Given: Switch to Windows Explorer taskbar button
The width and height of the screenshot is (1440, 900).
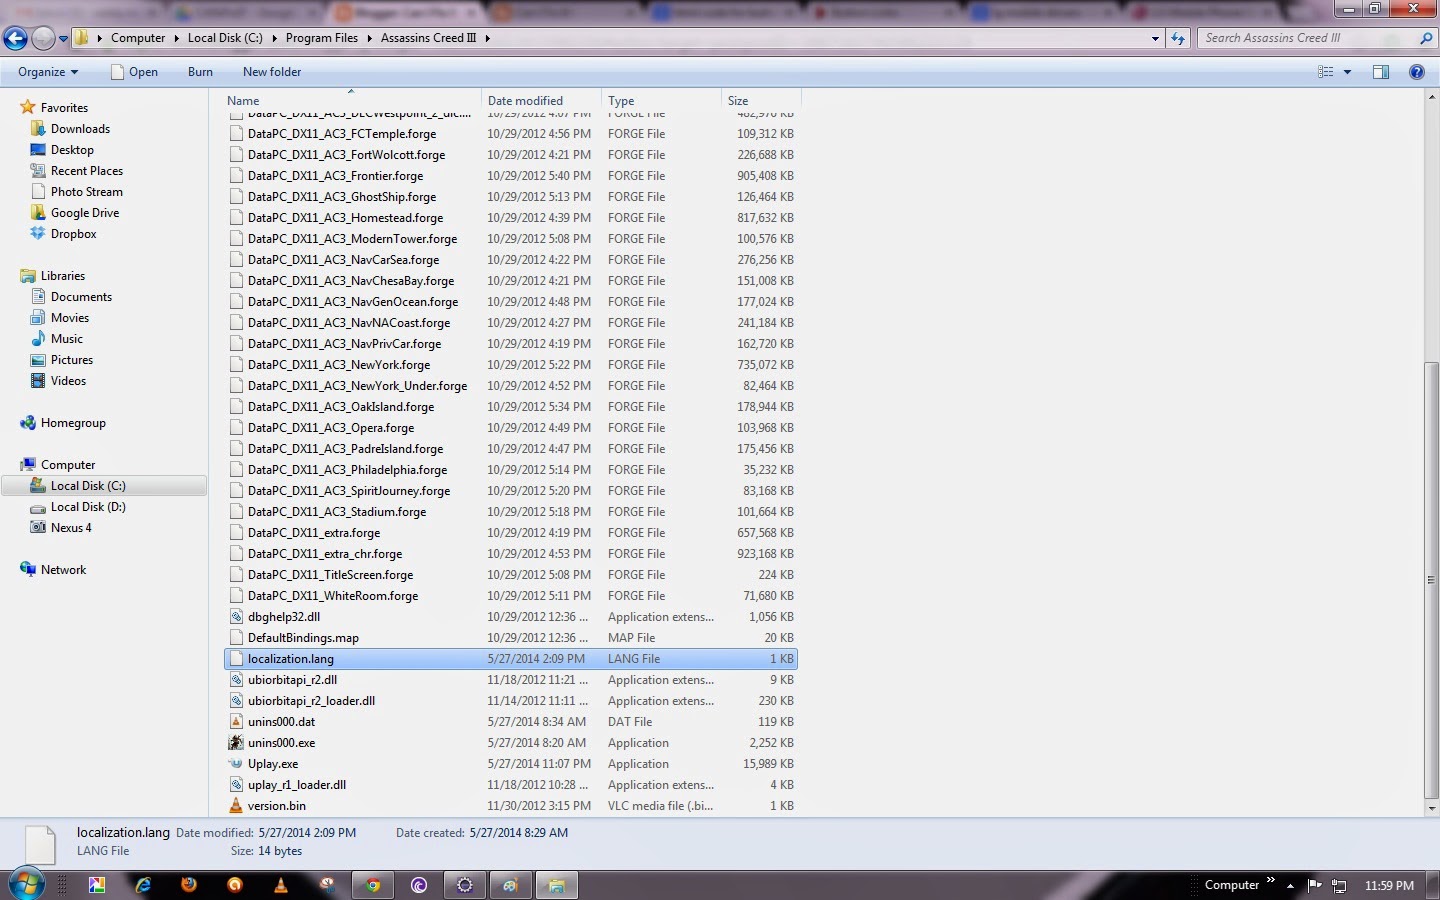Looking at the screenshot, I should click(557, 885).
